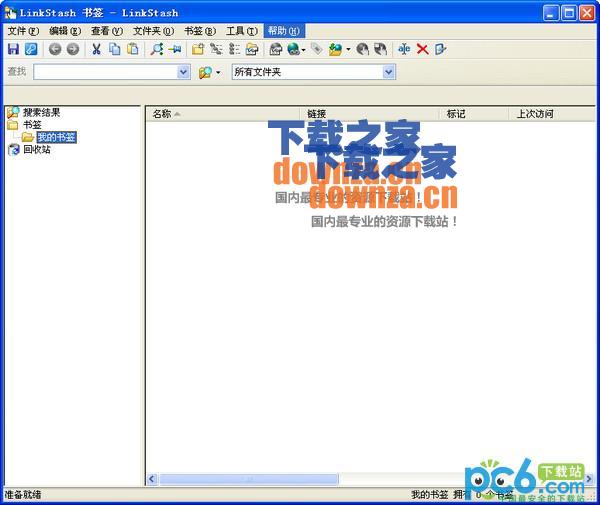Click the list view toolbar icon
This screenshot has width=600, height=505.
coord(234,49)
